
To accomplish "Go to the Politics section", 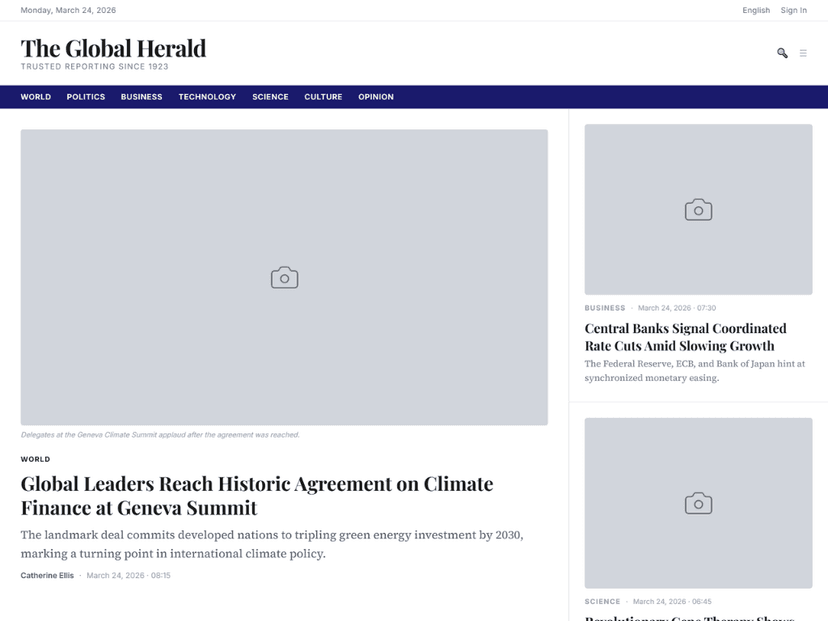I will pyautogui.click(x=86, y=97).
